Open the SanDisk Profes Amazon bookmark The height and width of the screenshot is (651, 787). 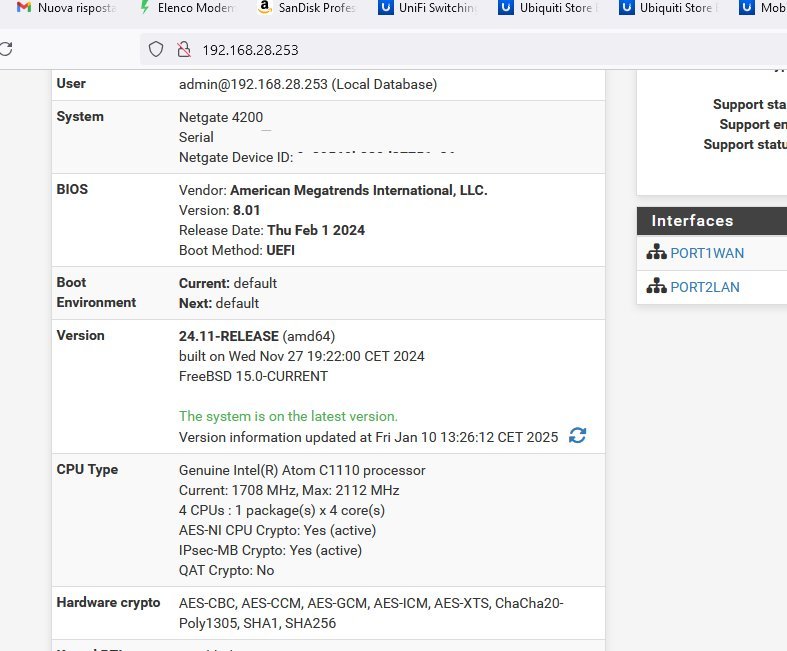point(307,8)
